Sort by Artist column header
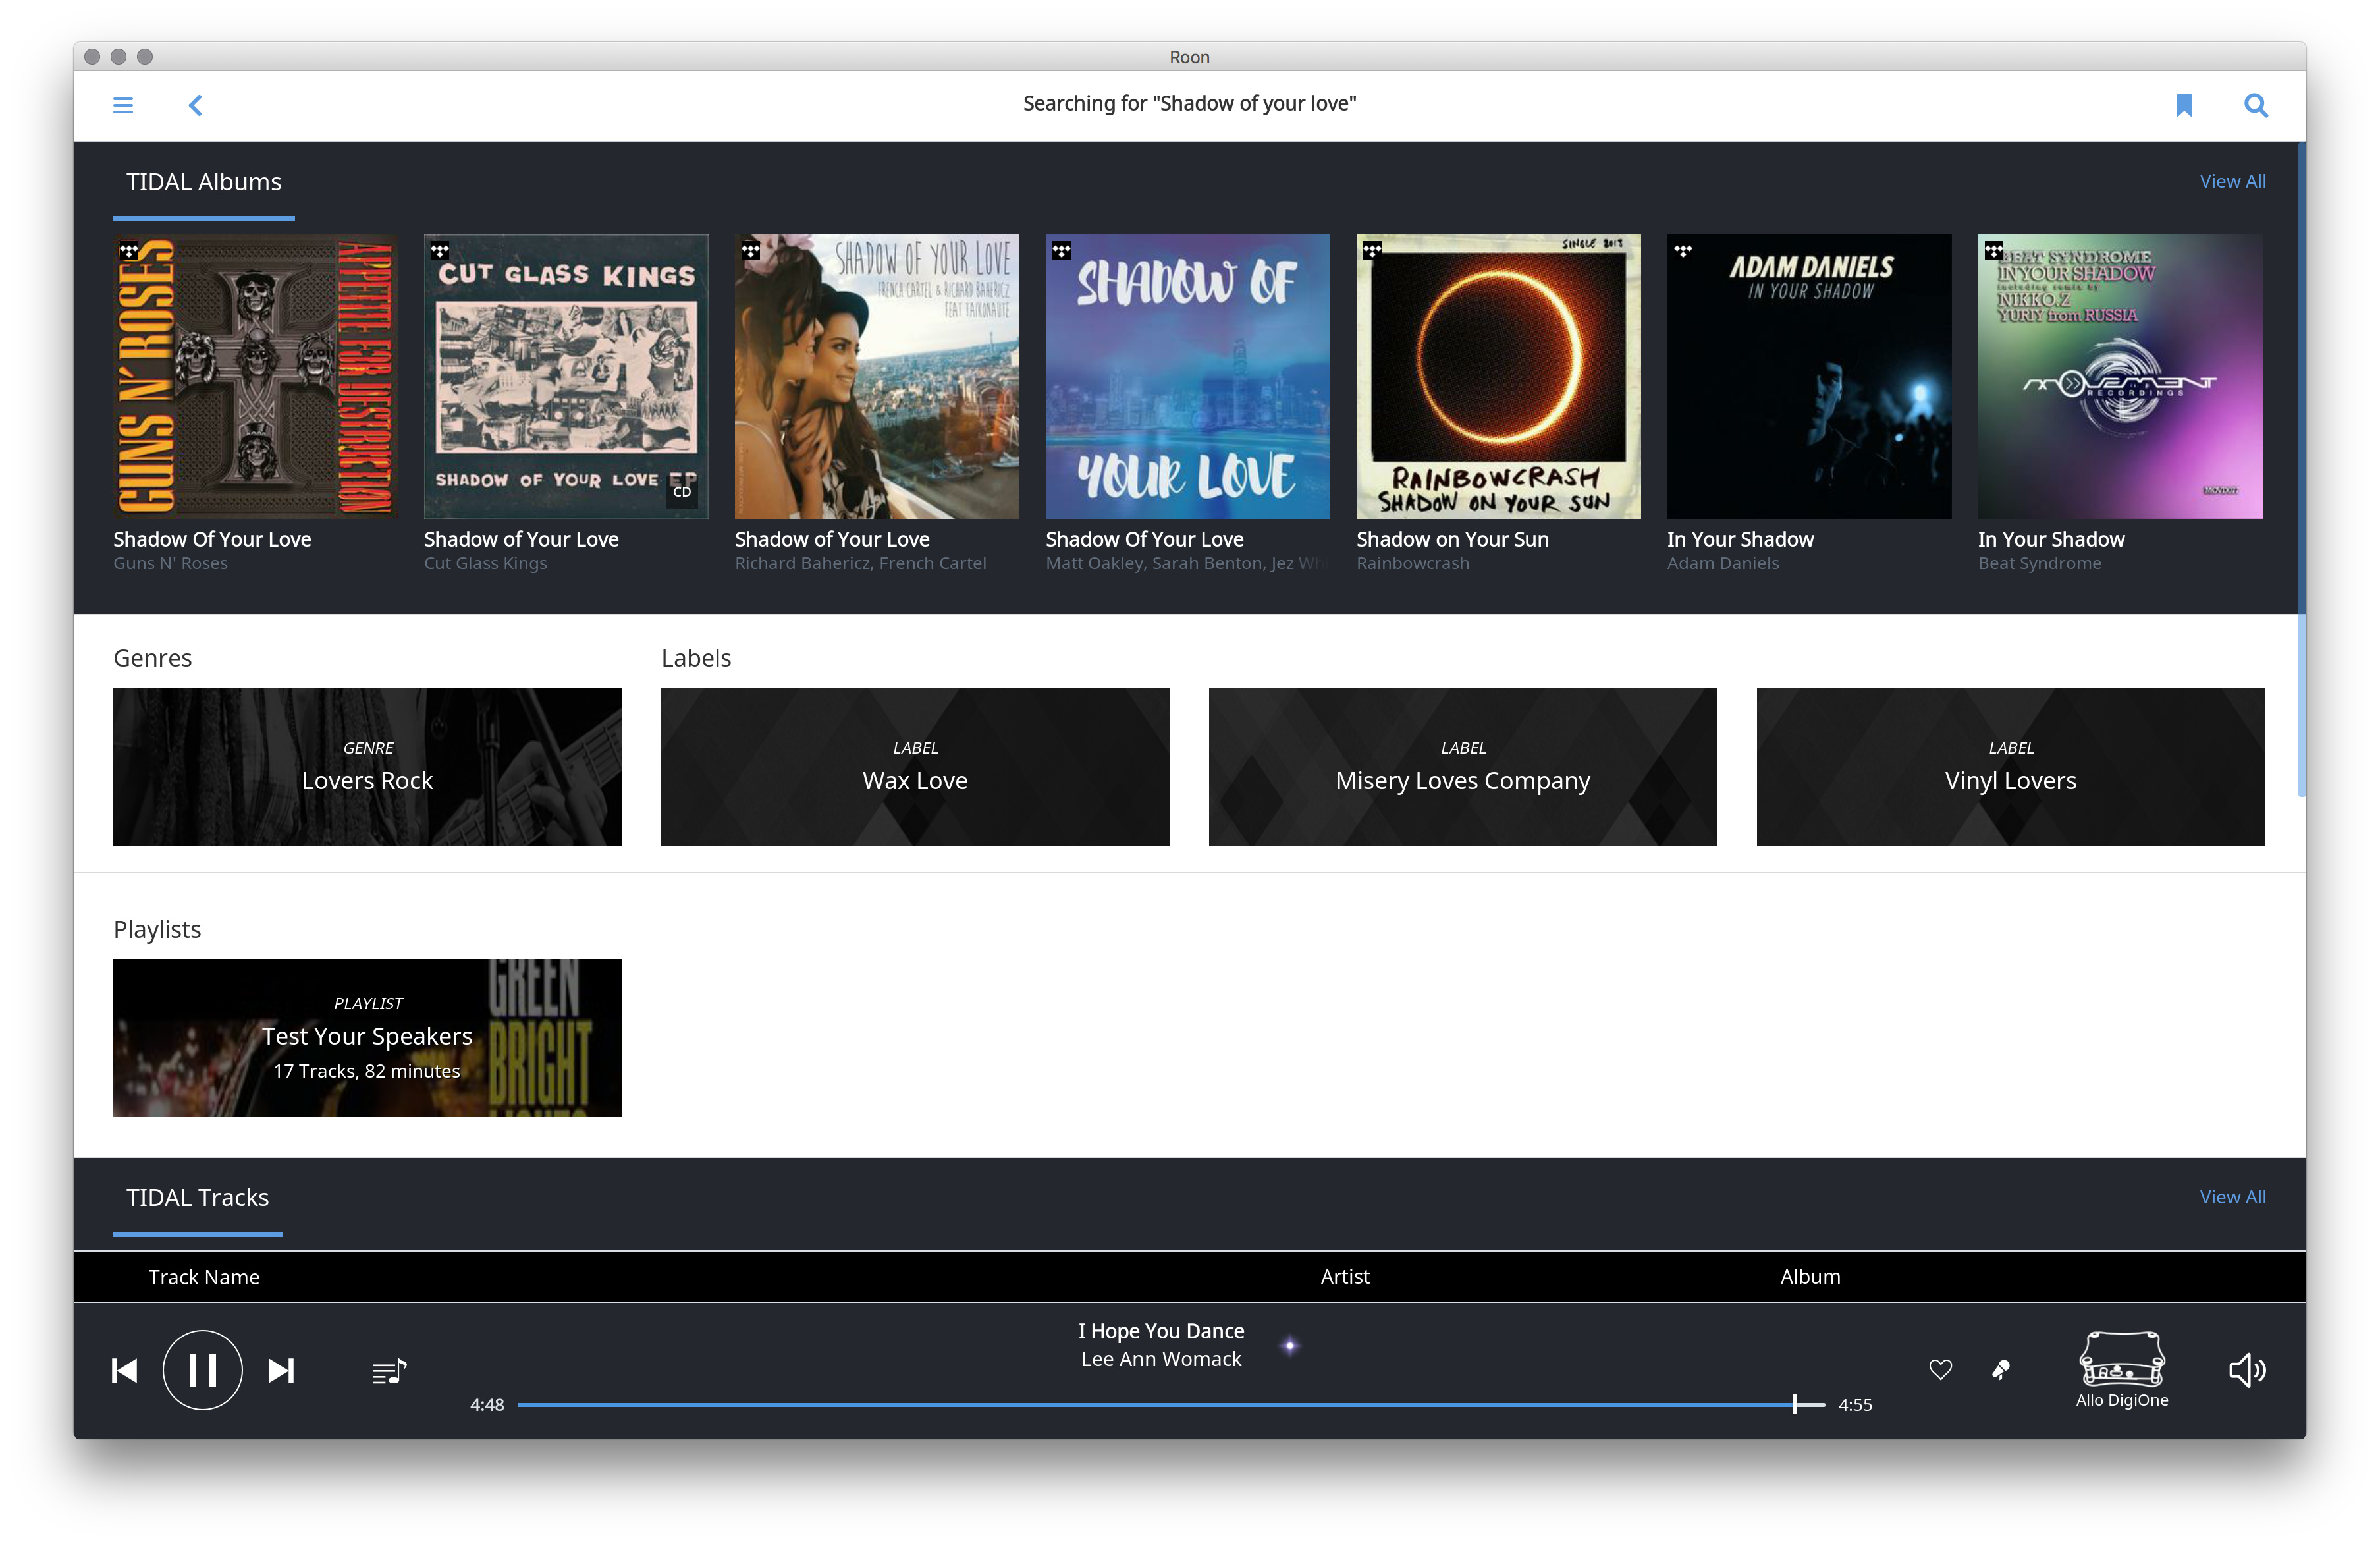The image size is (2380, 1544). pyautogui.click(x=1345, y=1277)
